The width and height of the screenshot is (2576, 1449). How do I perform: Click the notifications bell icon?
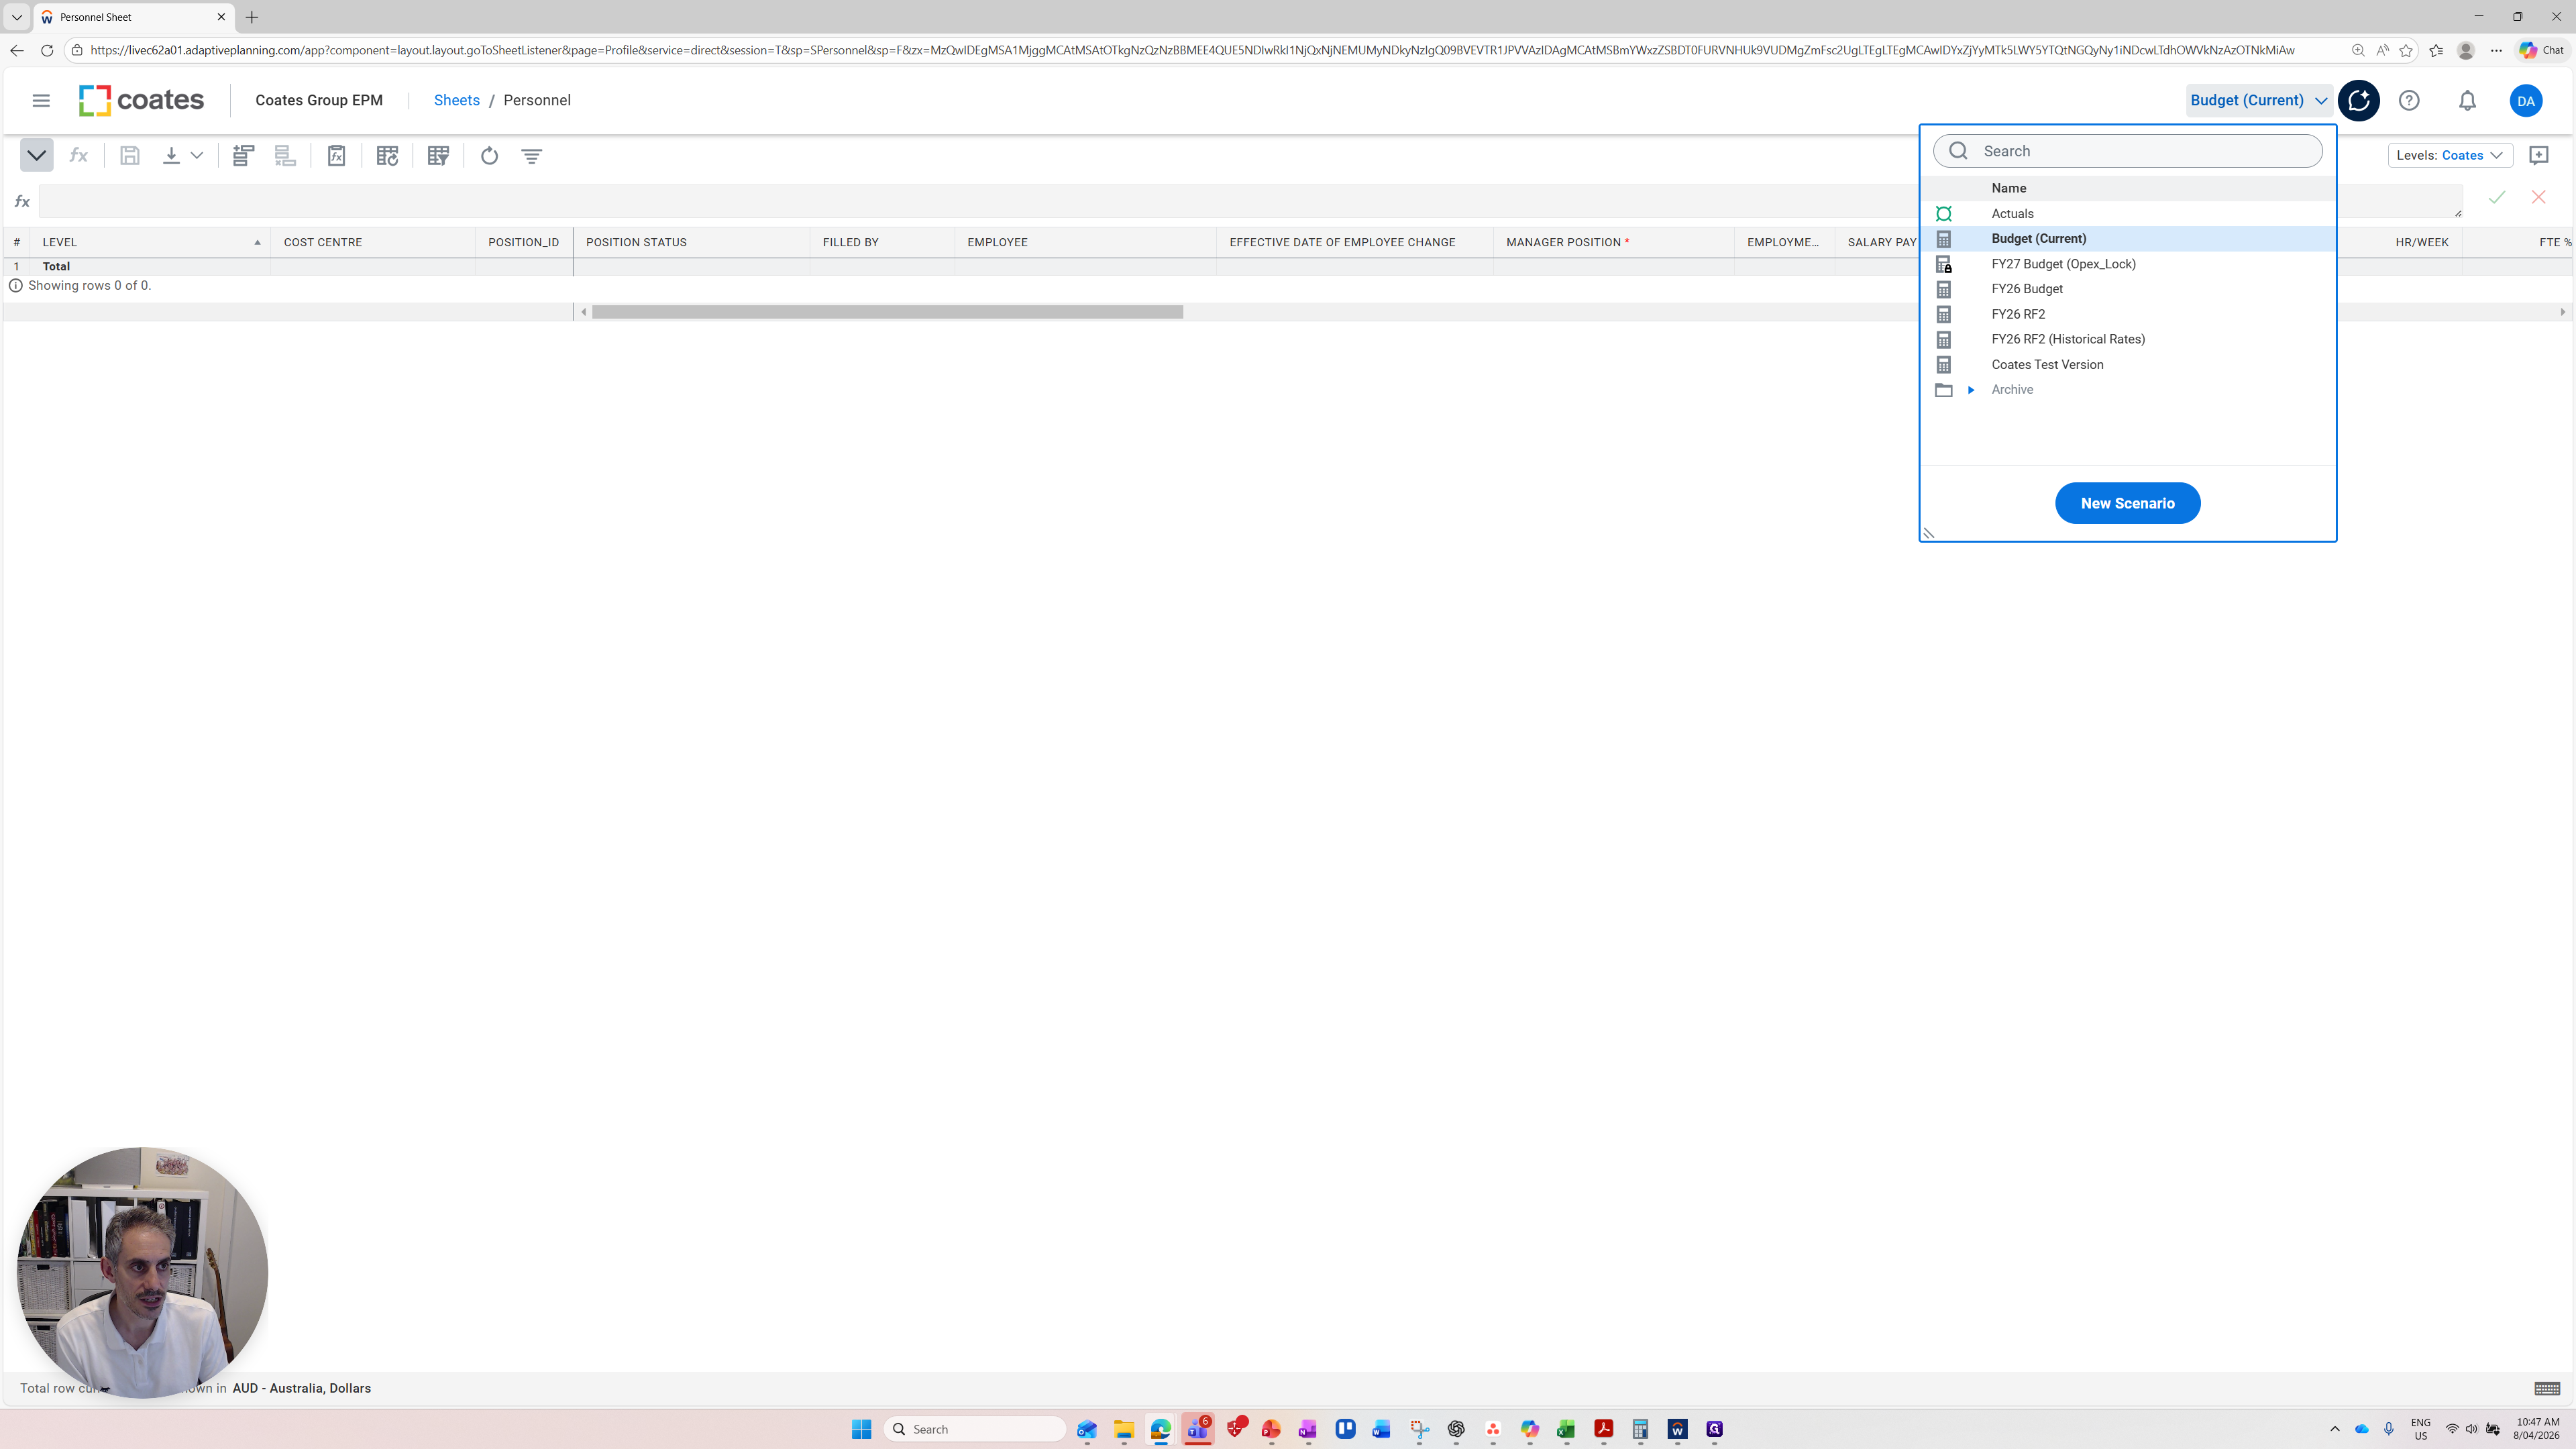click(x=2467, y=100)
